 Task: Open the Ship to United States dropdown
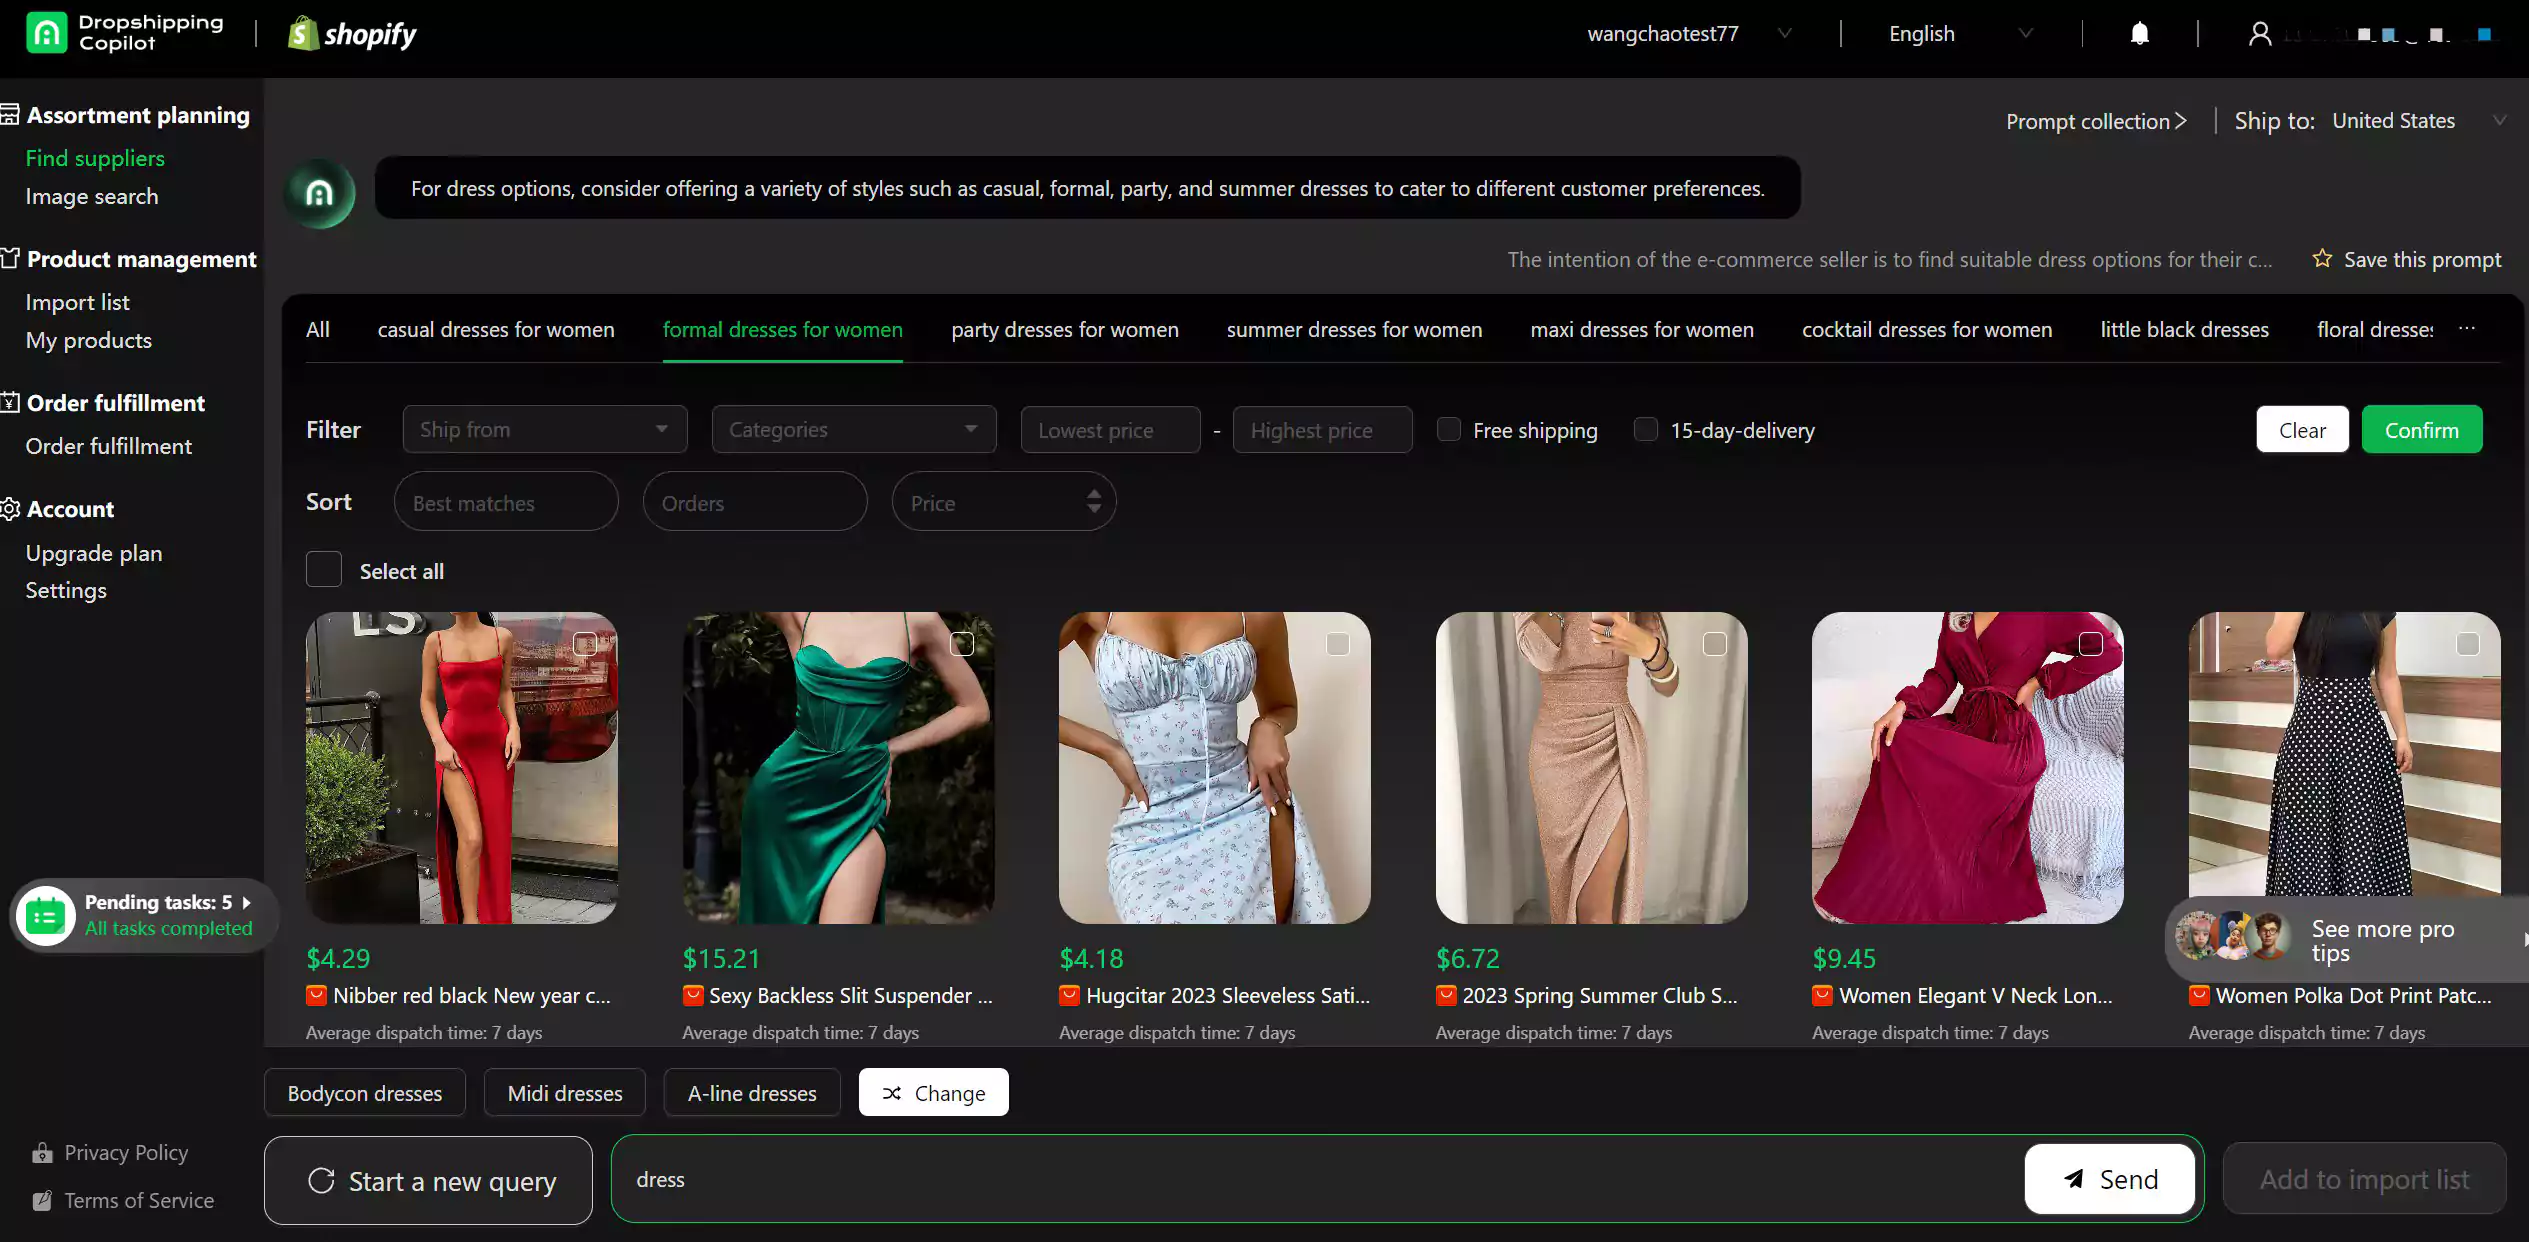click(2418, 121)
